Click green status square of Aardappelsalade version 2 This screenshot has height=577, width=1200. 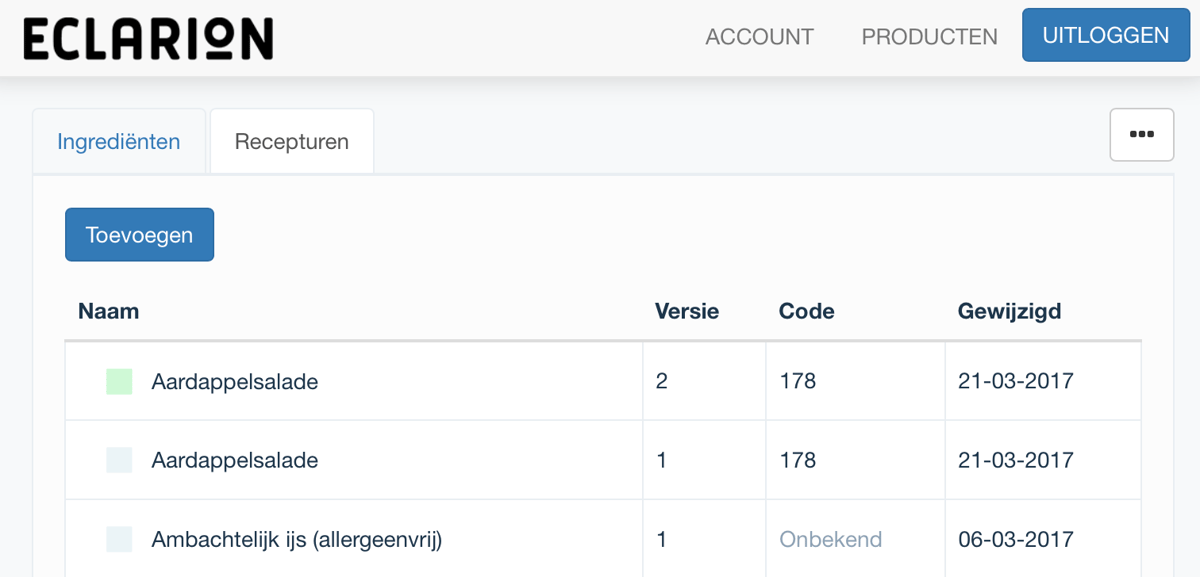pyautogui.click(x=119, y=381)
